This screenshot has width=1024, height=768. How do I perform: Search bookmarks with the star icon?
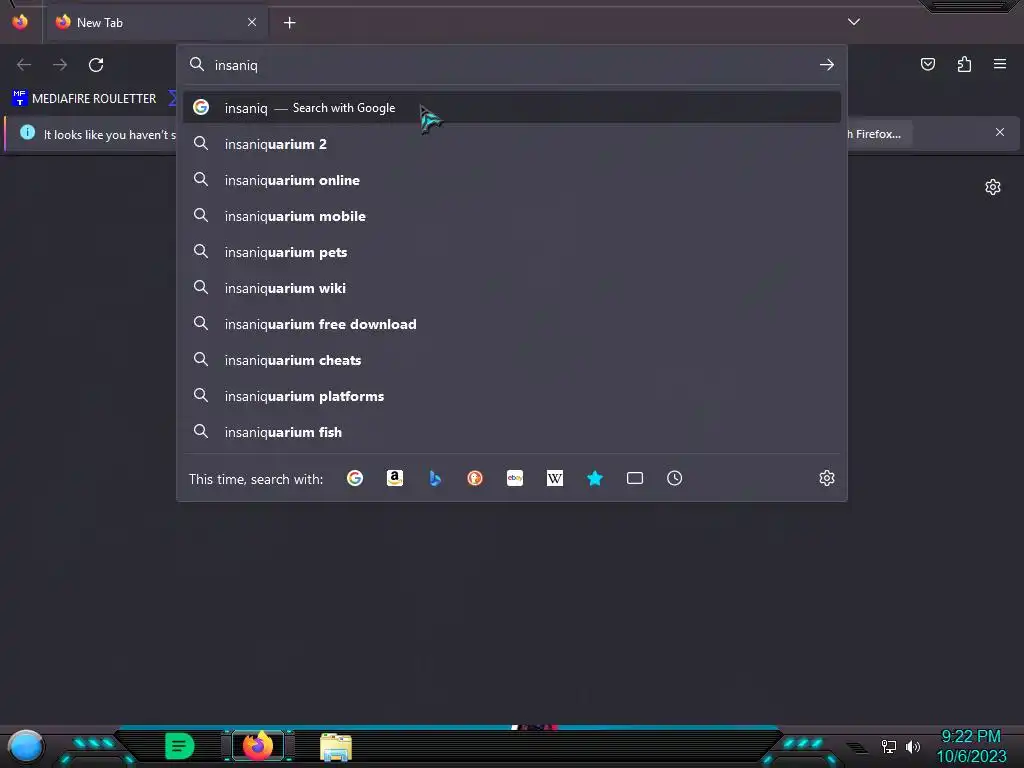coord(595,479)
